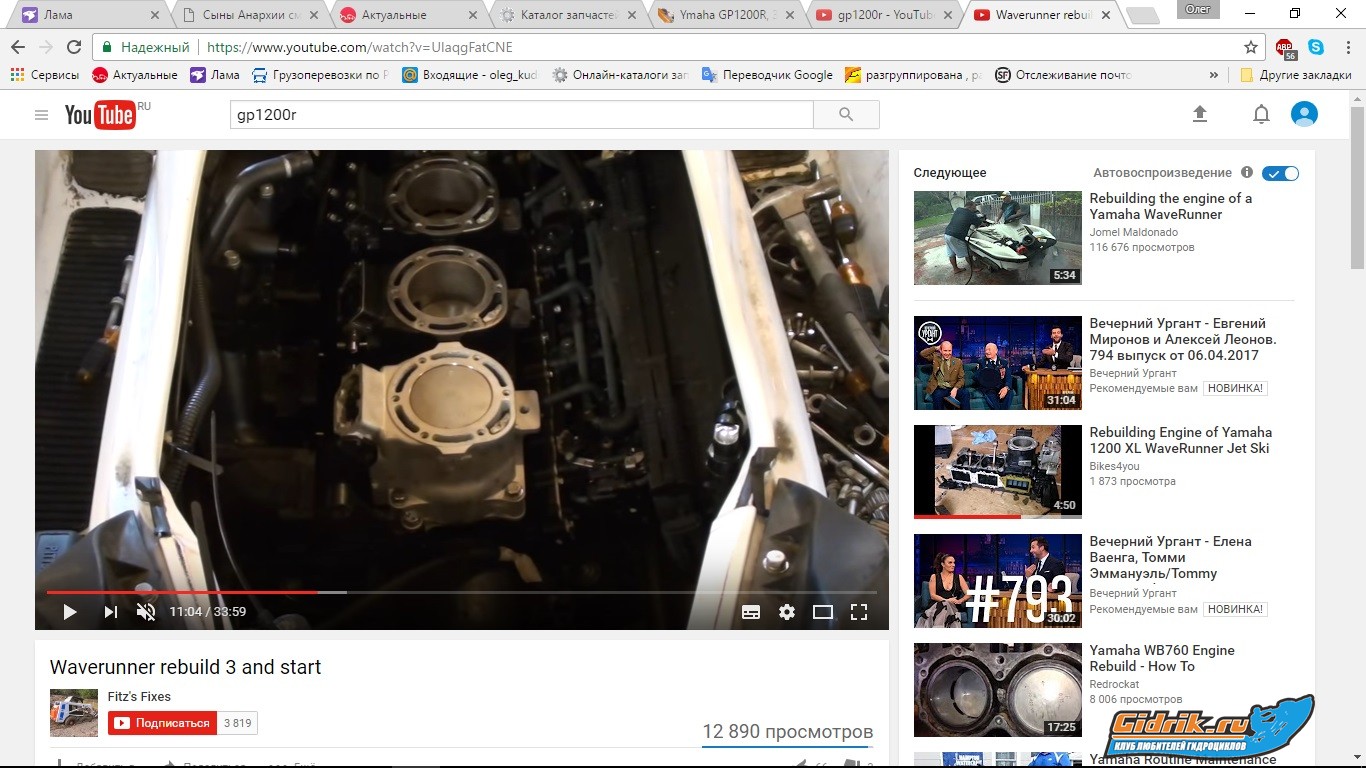The width and height of the screenshot is (1366, 768).
Task: Toggle subtitles on the video player
Action: pos(751,612)
